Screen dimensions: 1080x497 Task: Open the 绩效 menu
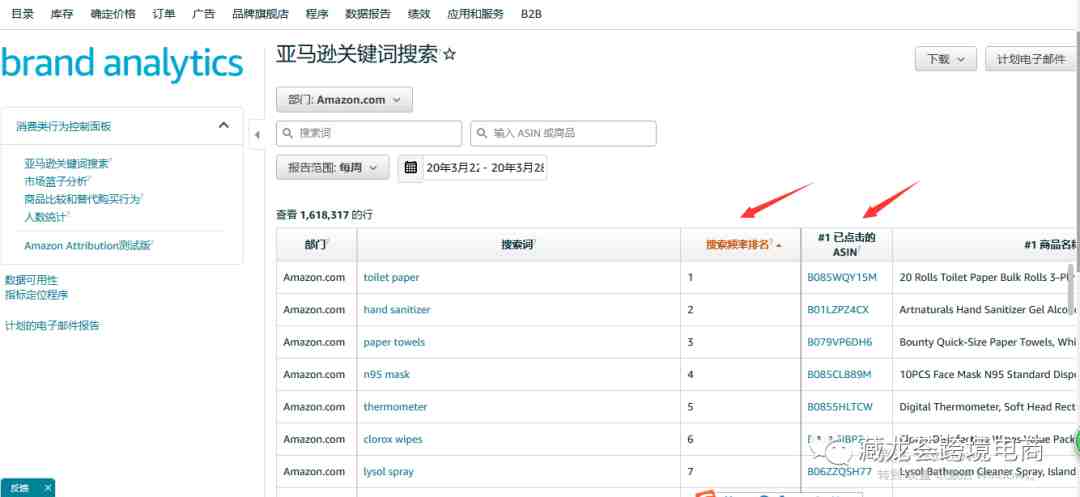(419, 14)
